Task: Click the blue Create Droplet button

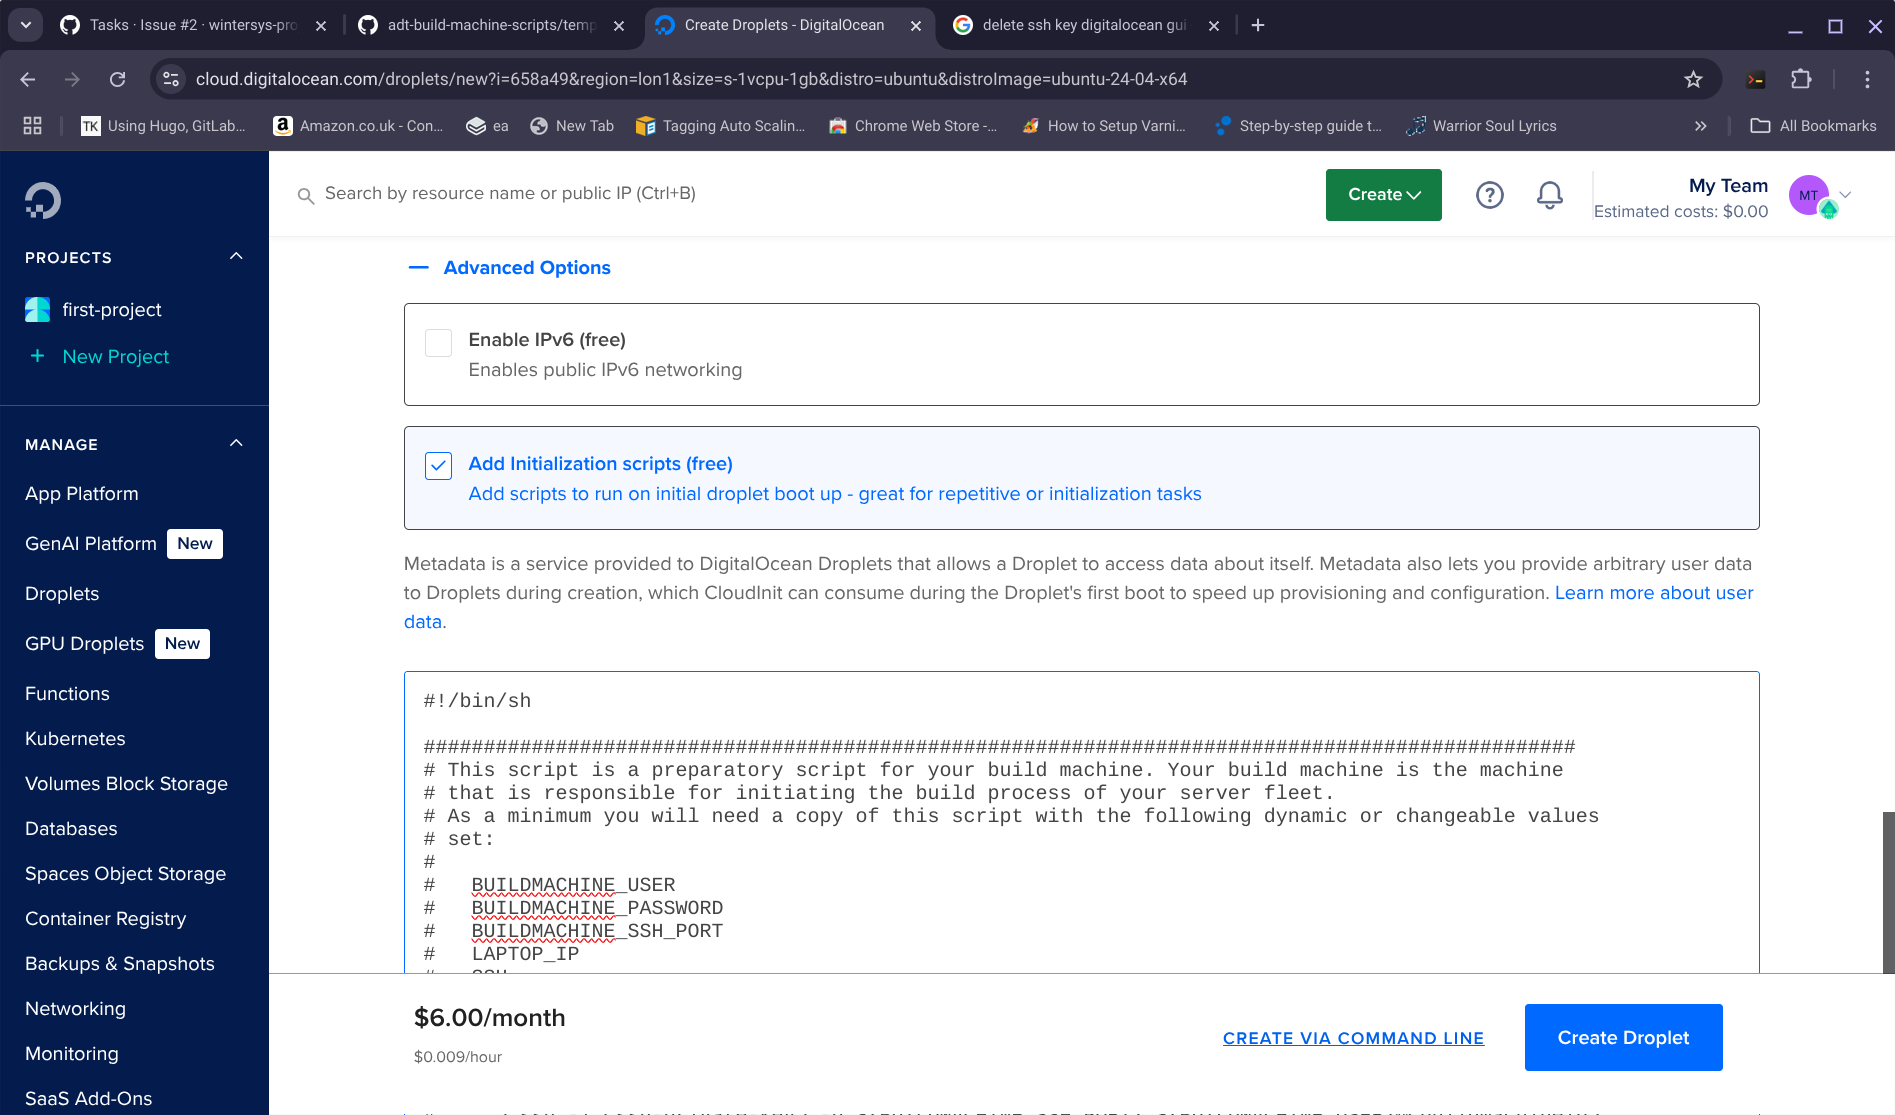Action: pos(1622,1038)
